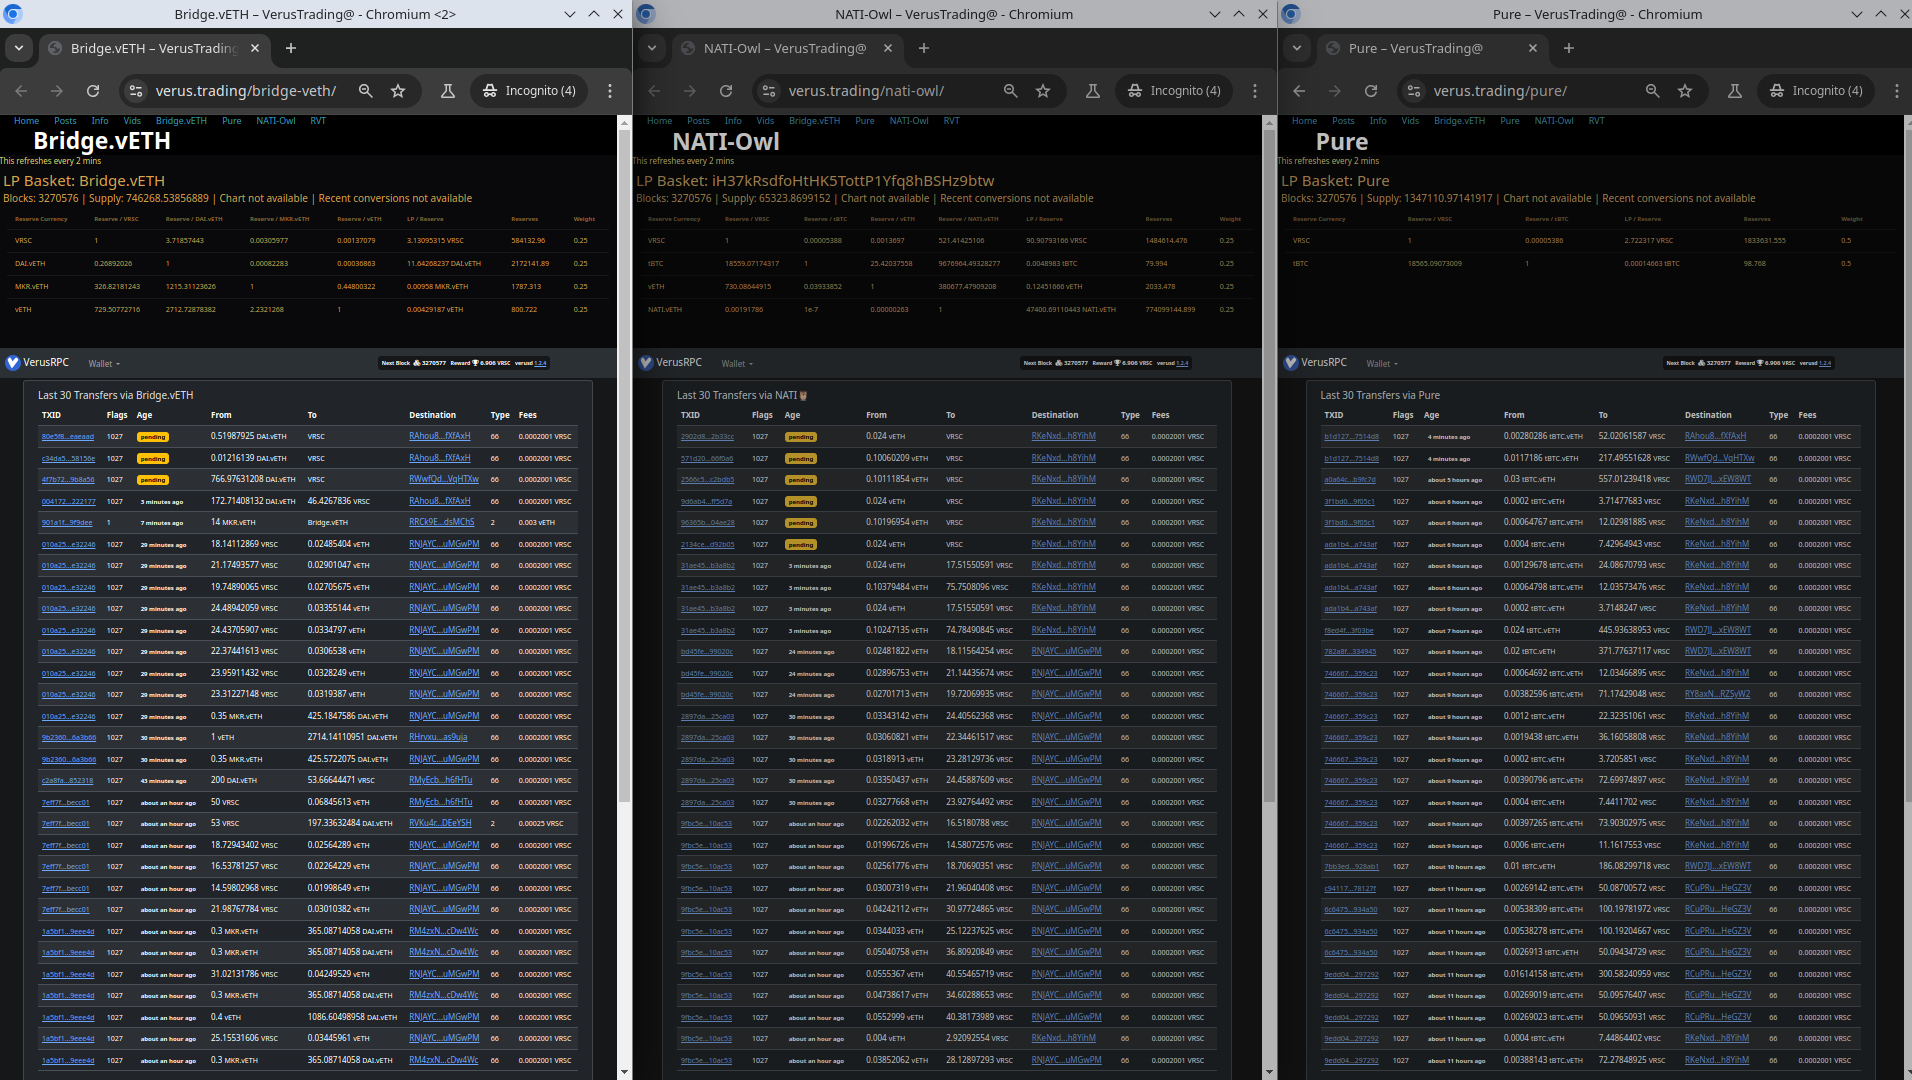This screenshot has width=1912, height=1080.
Task: Click the back arrow in the Pure window
Action: pyautogui.click(x=1298, y=90)
